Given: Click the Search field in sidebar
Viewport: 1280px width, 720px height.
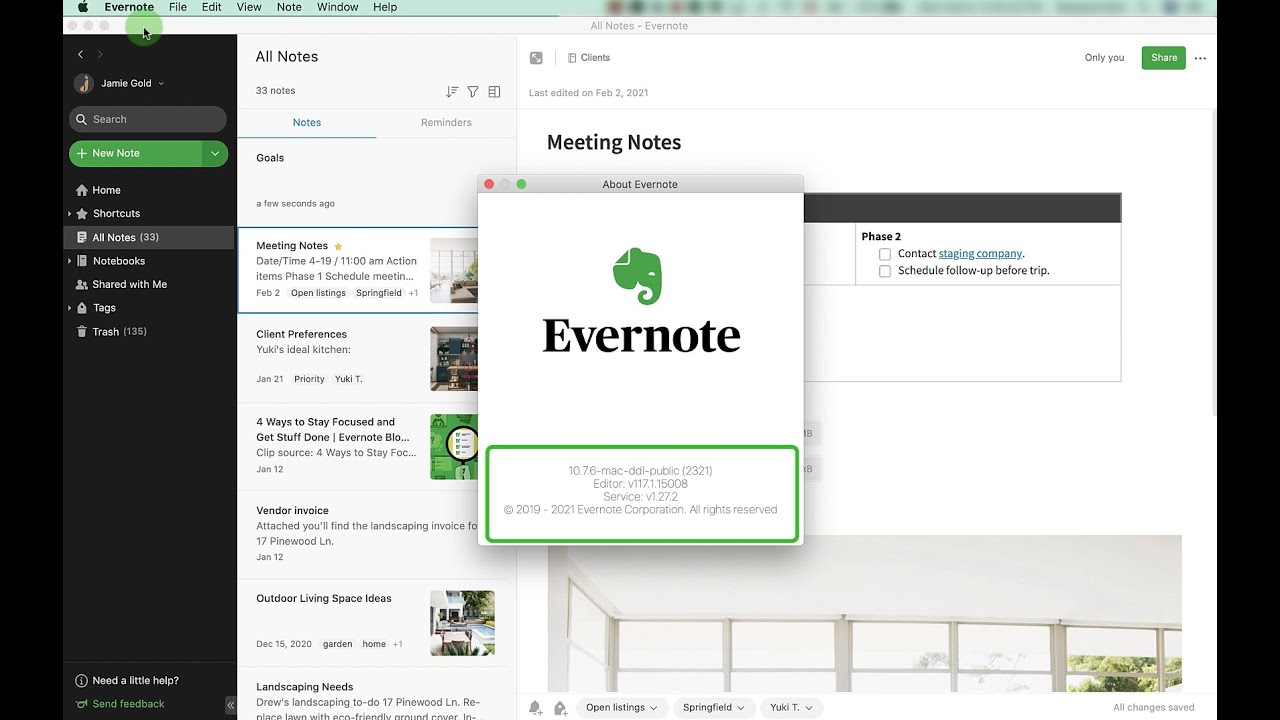Looking at the screenshot, I should click(148, 119).
